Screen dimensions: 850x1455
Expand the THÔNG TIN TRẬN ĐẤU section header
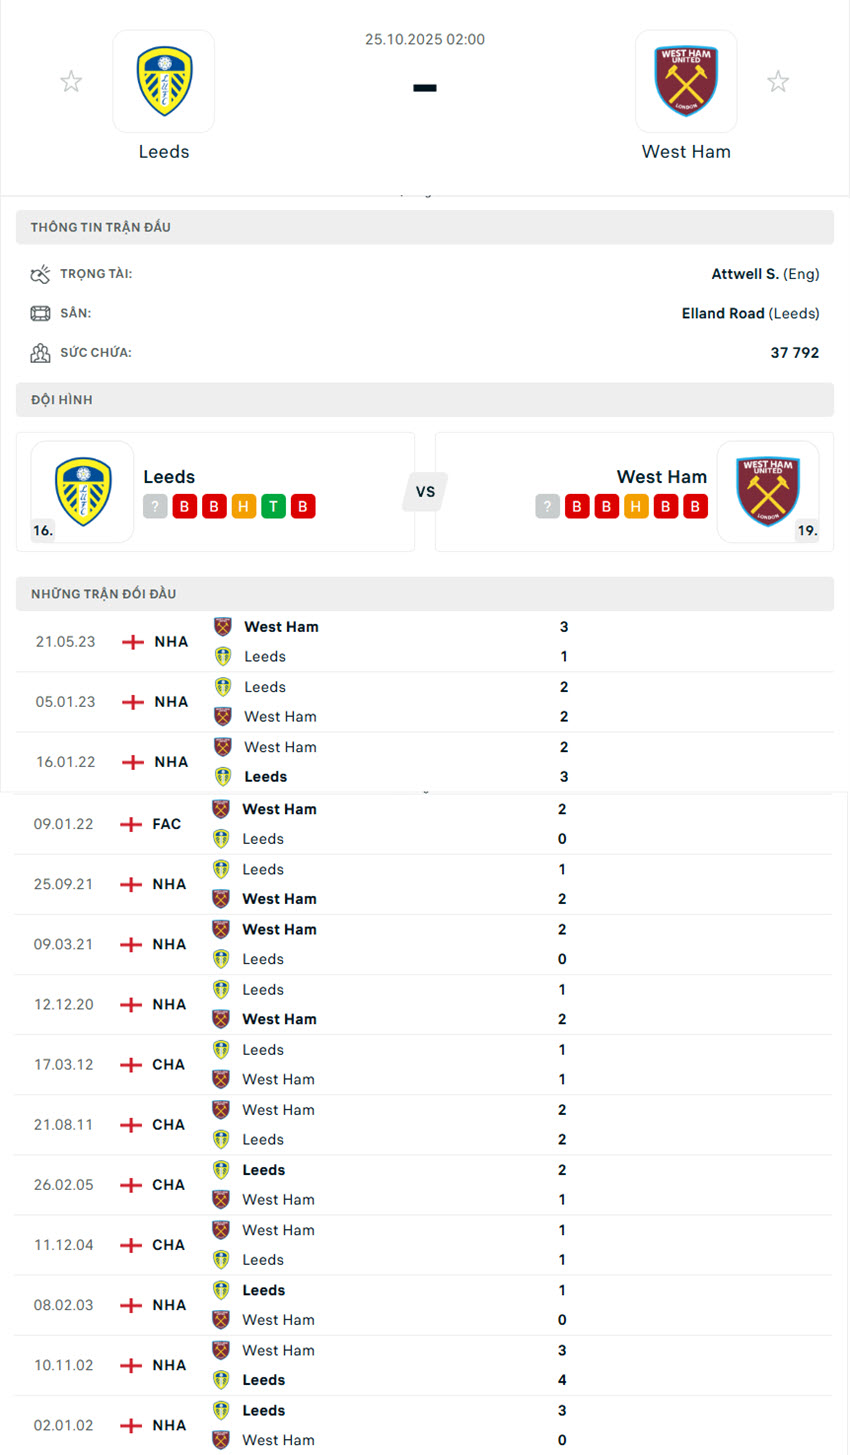(425, 227)
